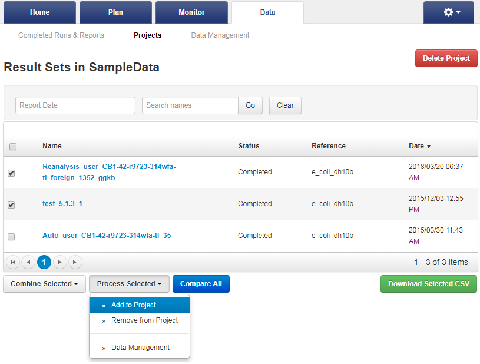The width and height of the screenshot is (480, 364).
Task: Collapse the Process Selected dropdown
Action: pos(129,284)
